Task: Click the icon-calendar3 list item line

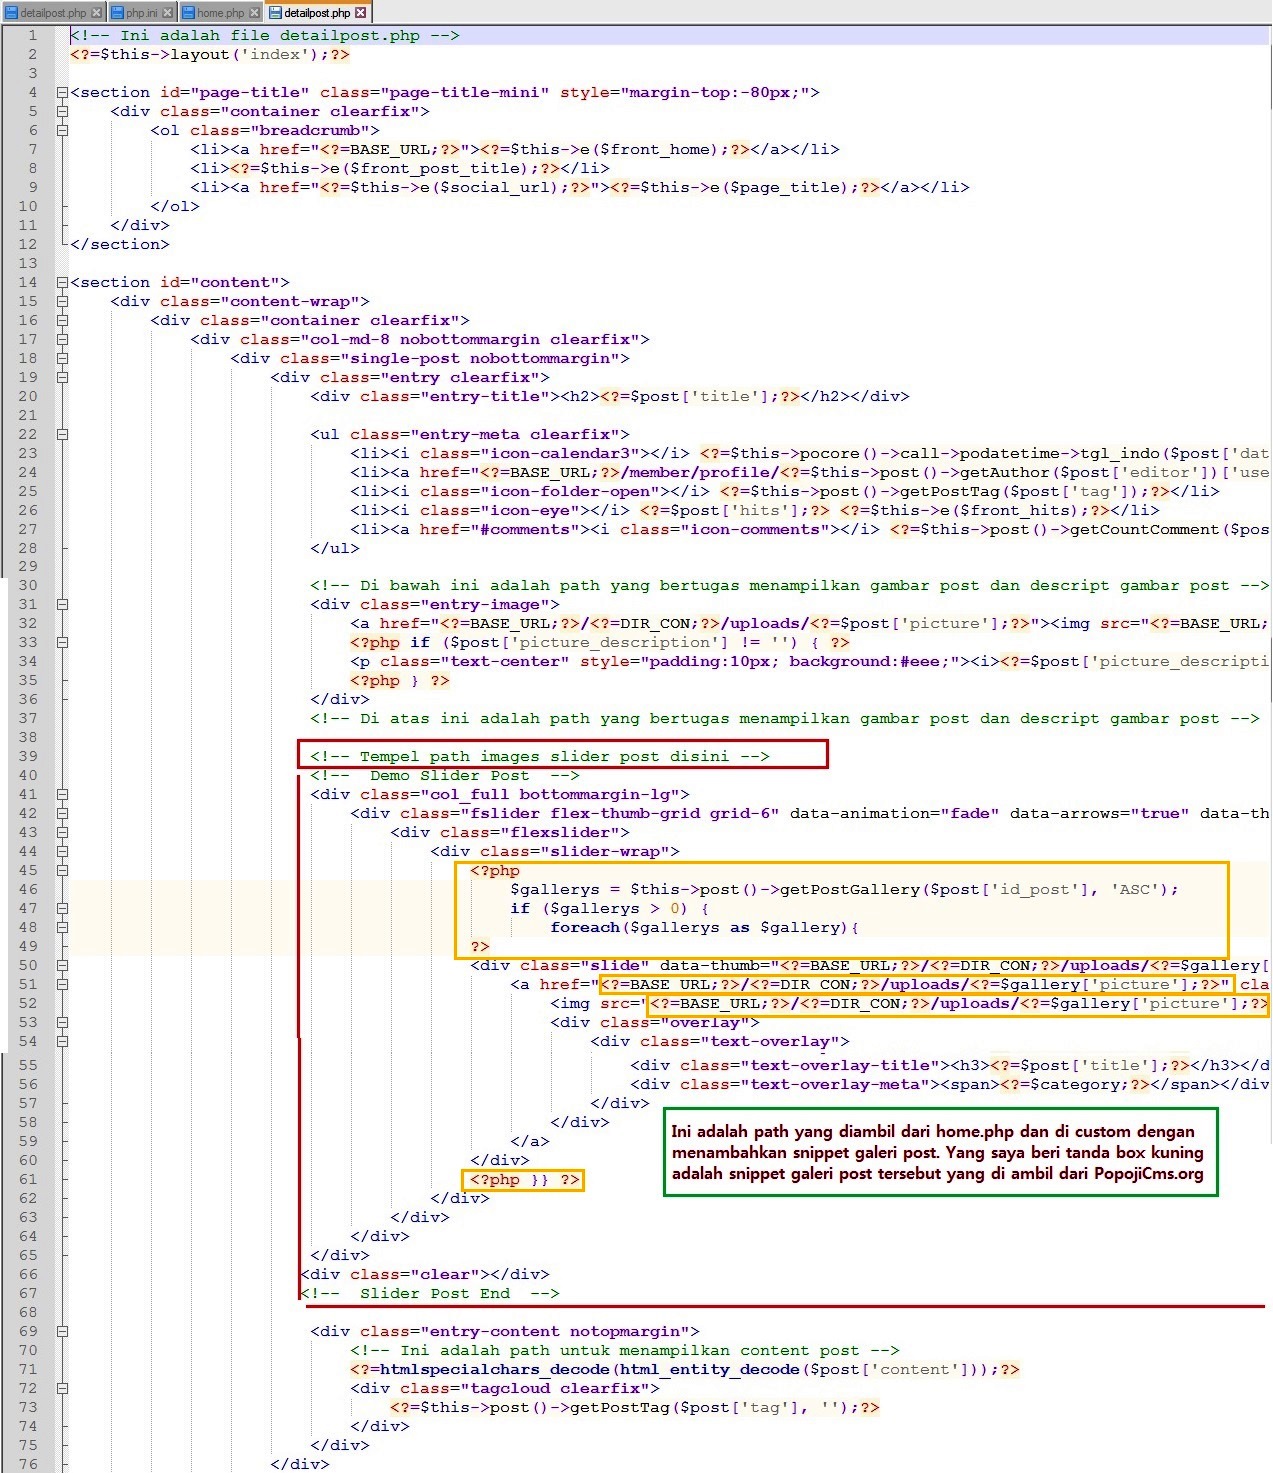Action: click(x=810, y=453)
